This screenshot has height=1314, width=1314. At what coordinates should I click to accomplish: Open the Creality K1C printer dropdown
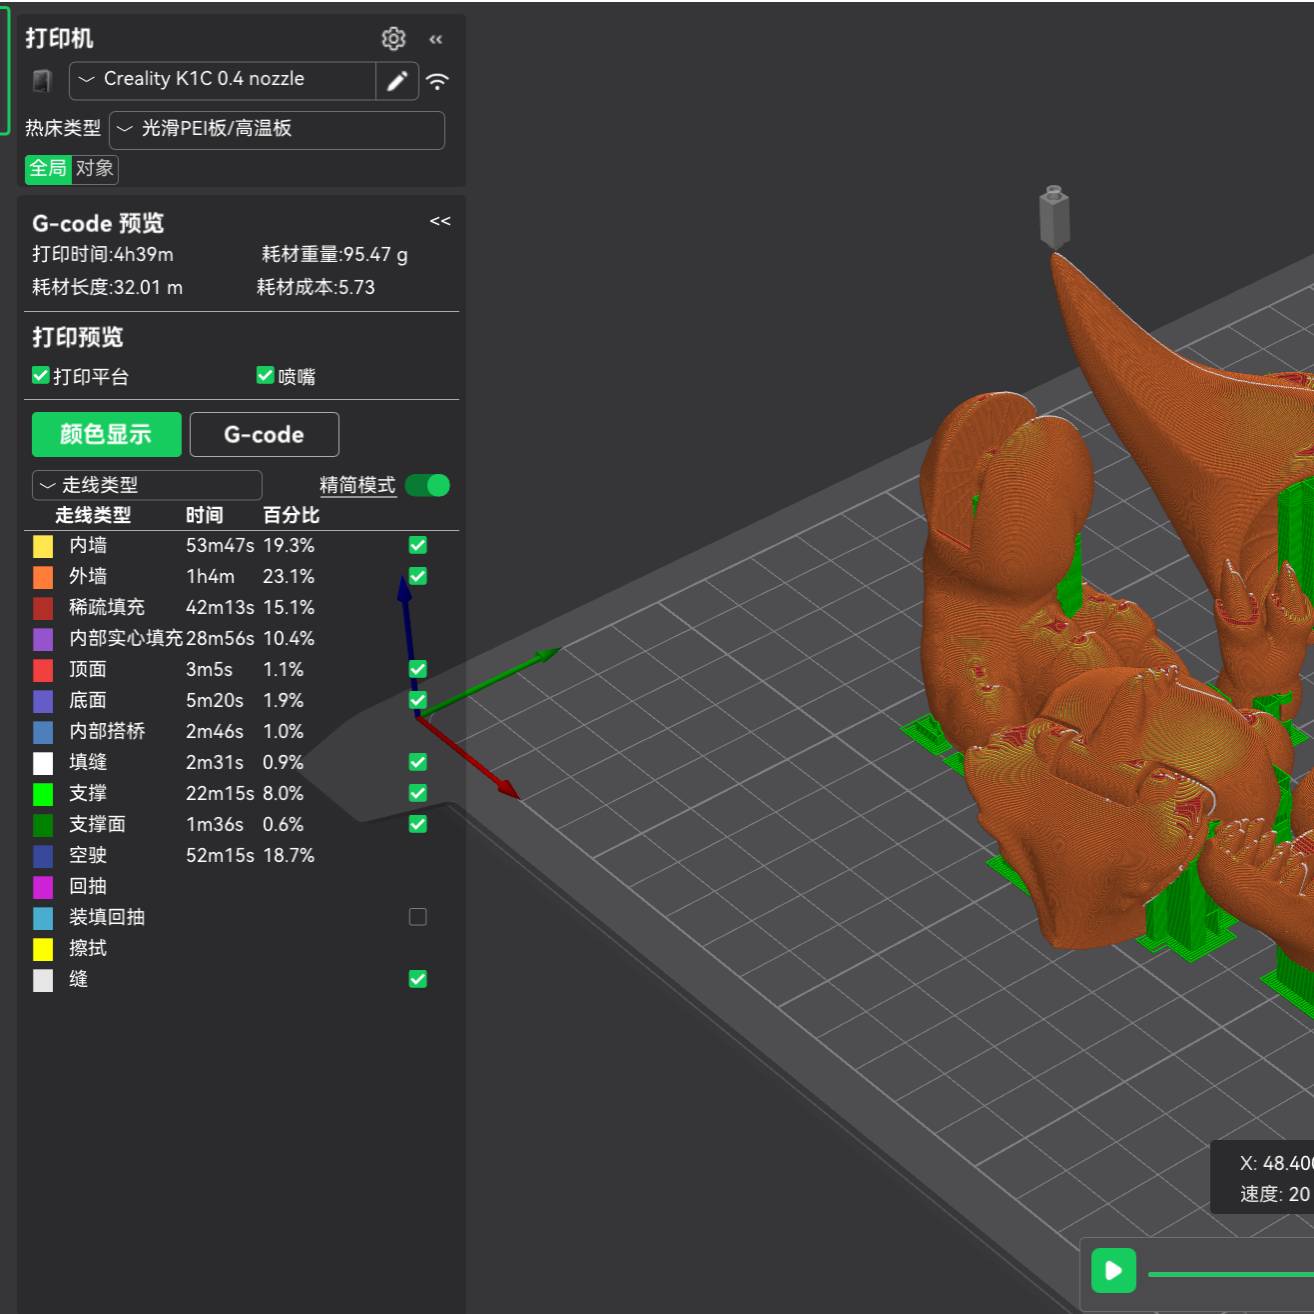222,80
